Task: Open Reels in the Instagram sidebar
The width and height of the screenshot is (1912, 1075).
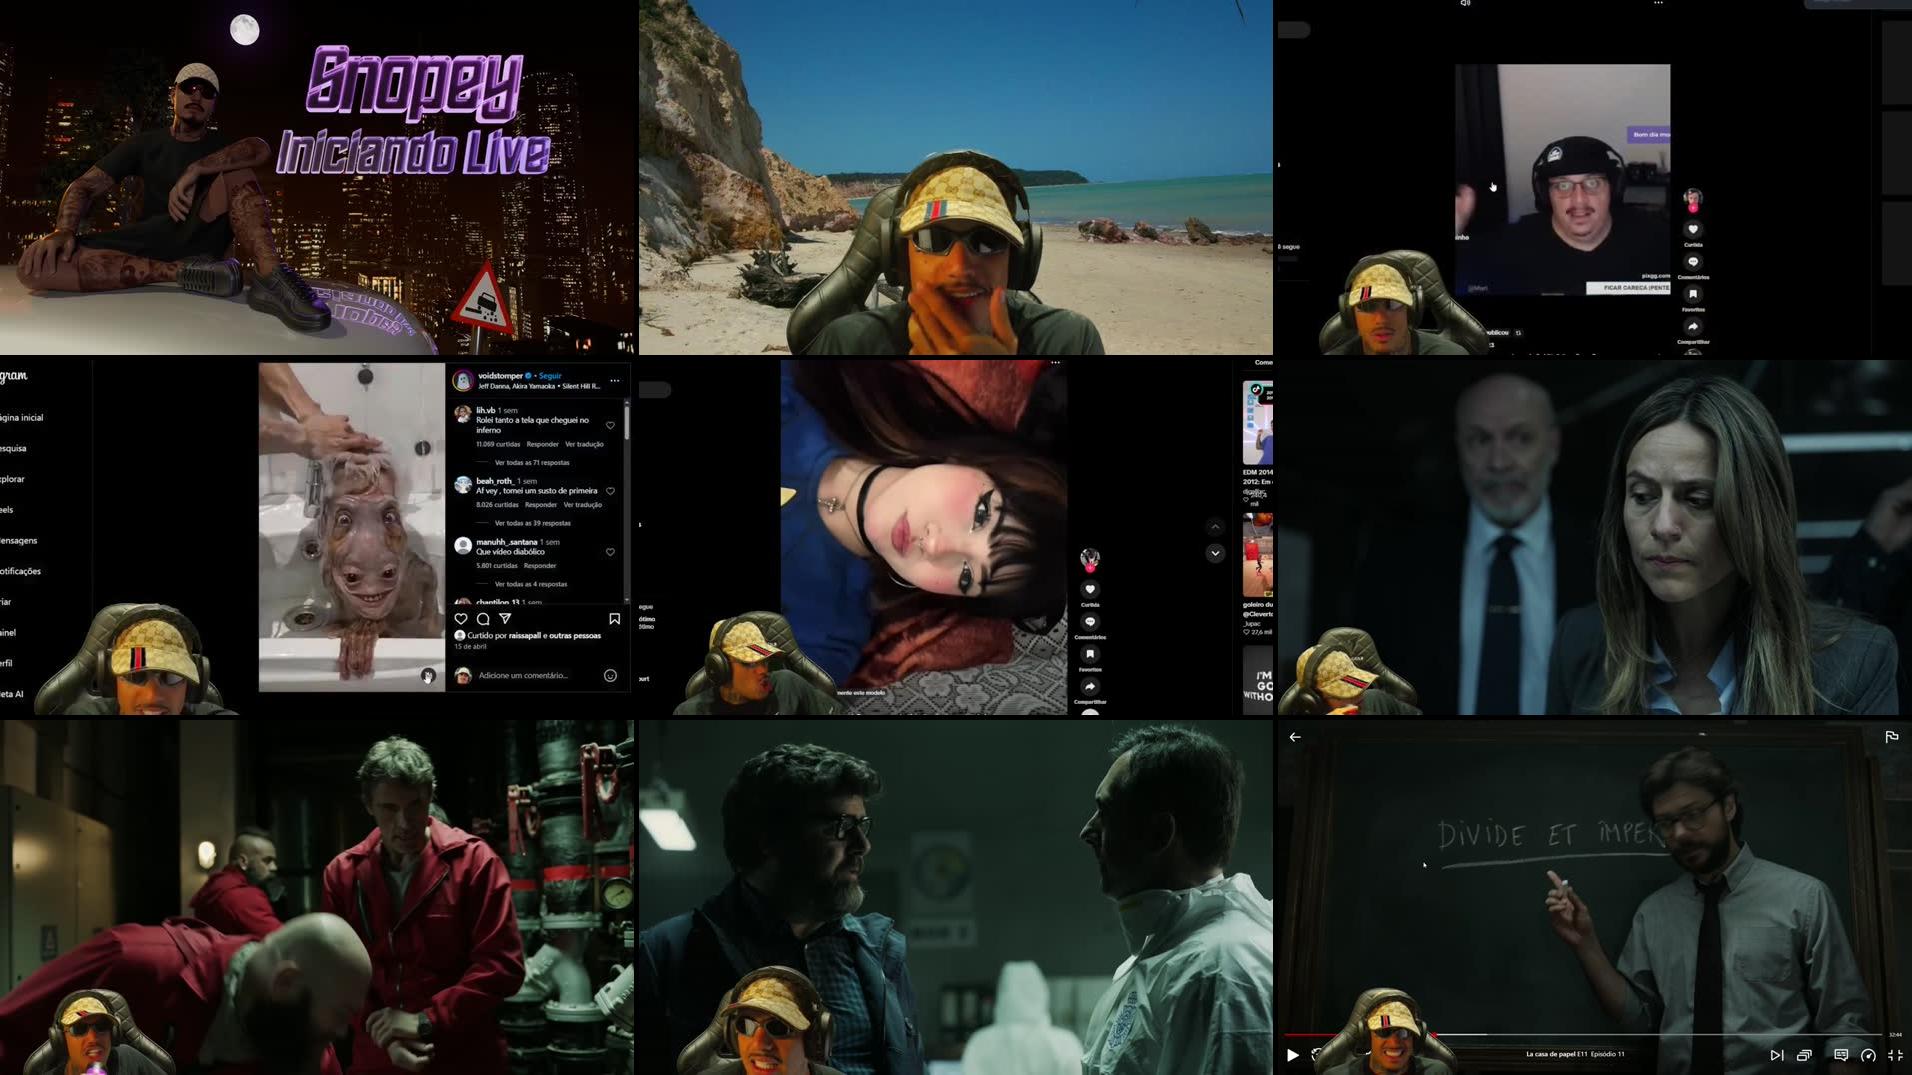Action: click(7, 510)
